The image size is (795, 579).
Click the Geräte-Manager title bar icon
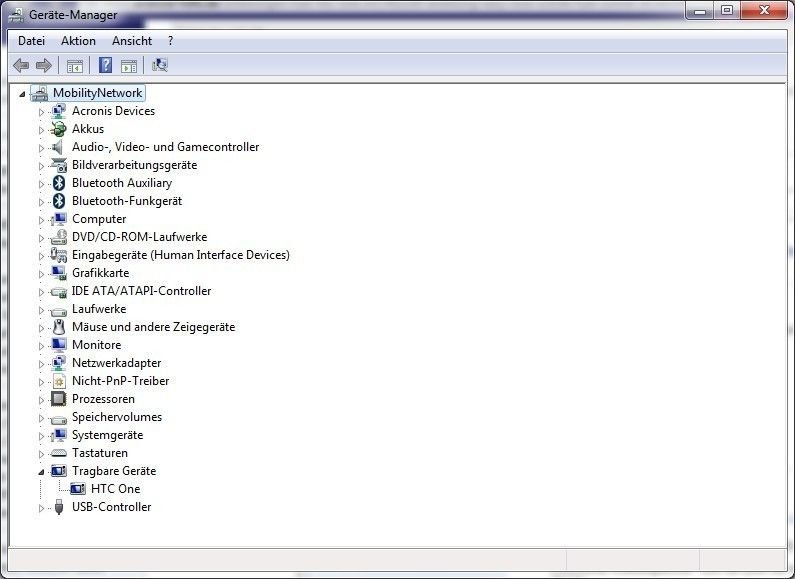(x=16, y=15)
